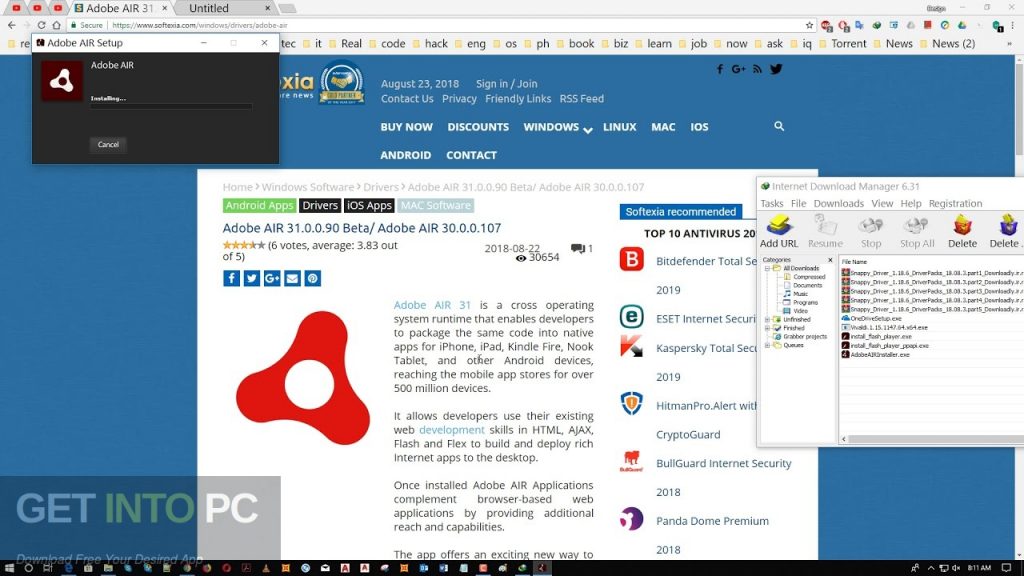The height and width of the screenshot is (576, 1024).
Task: Open Android Apps category tag
Action: click(259, 205)
